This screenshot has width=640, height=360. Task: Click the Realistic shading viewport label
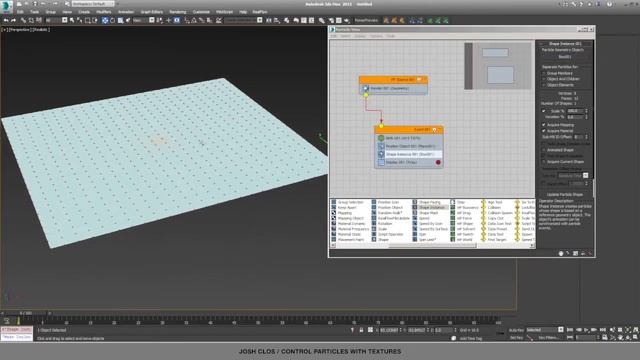[x=41, y=30]
